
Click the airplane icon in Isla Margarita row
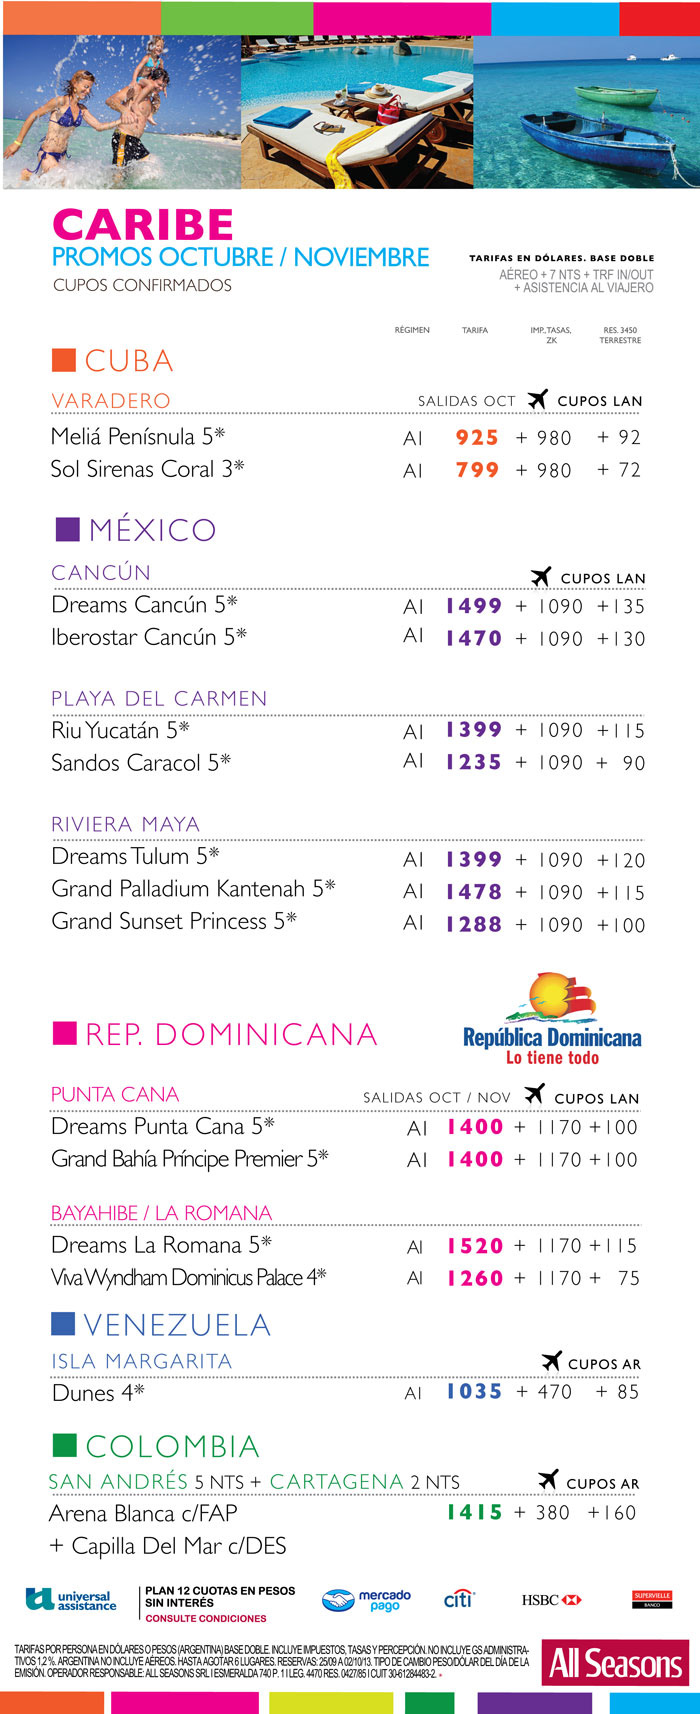coord(551,1362)
